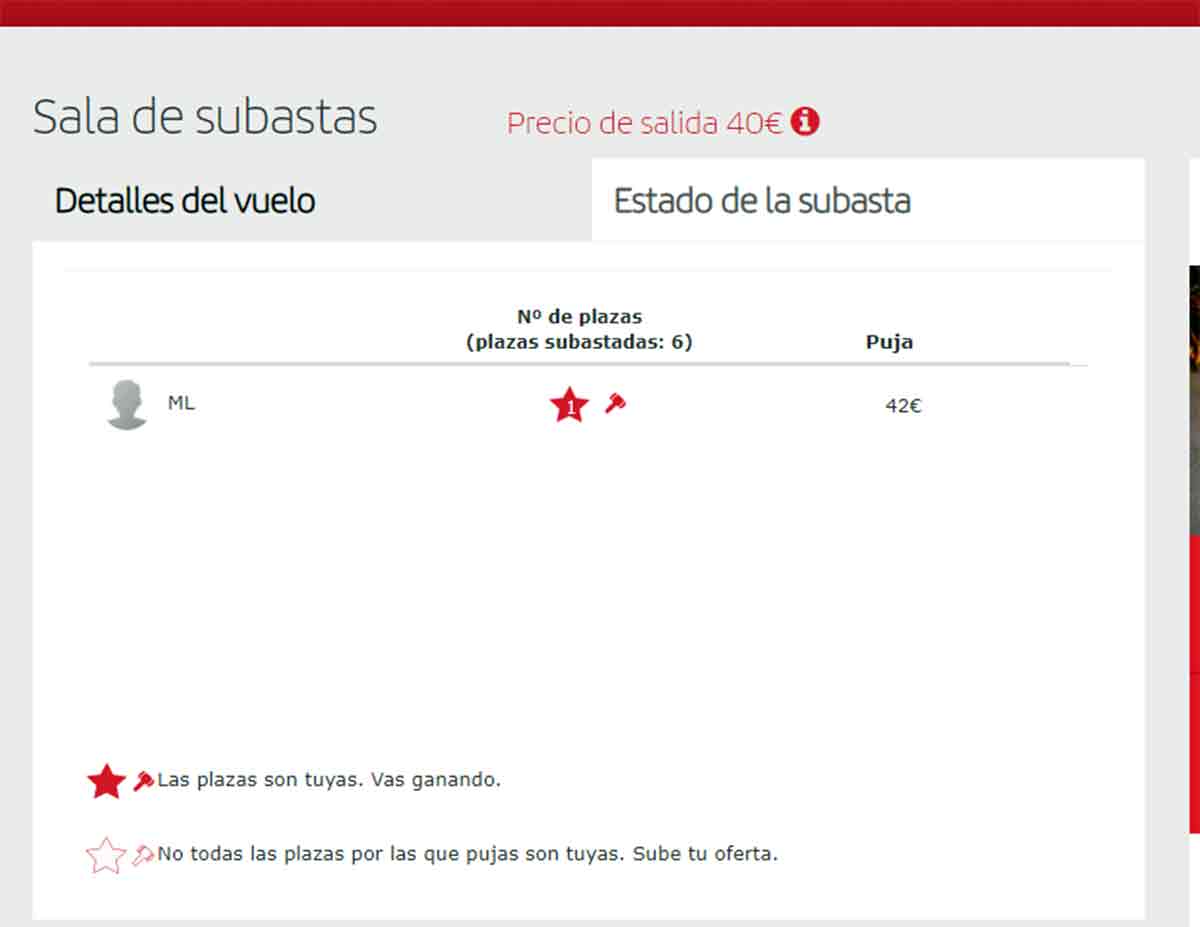Image resolution: width=1200 pixels, height=927 pixels.
Task: Click the ML bidder avatar icon
Action: click(x=127, y=405)
